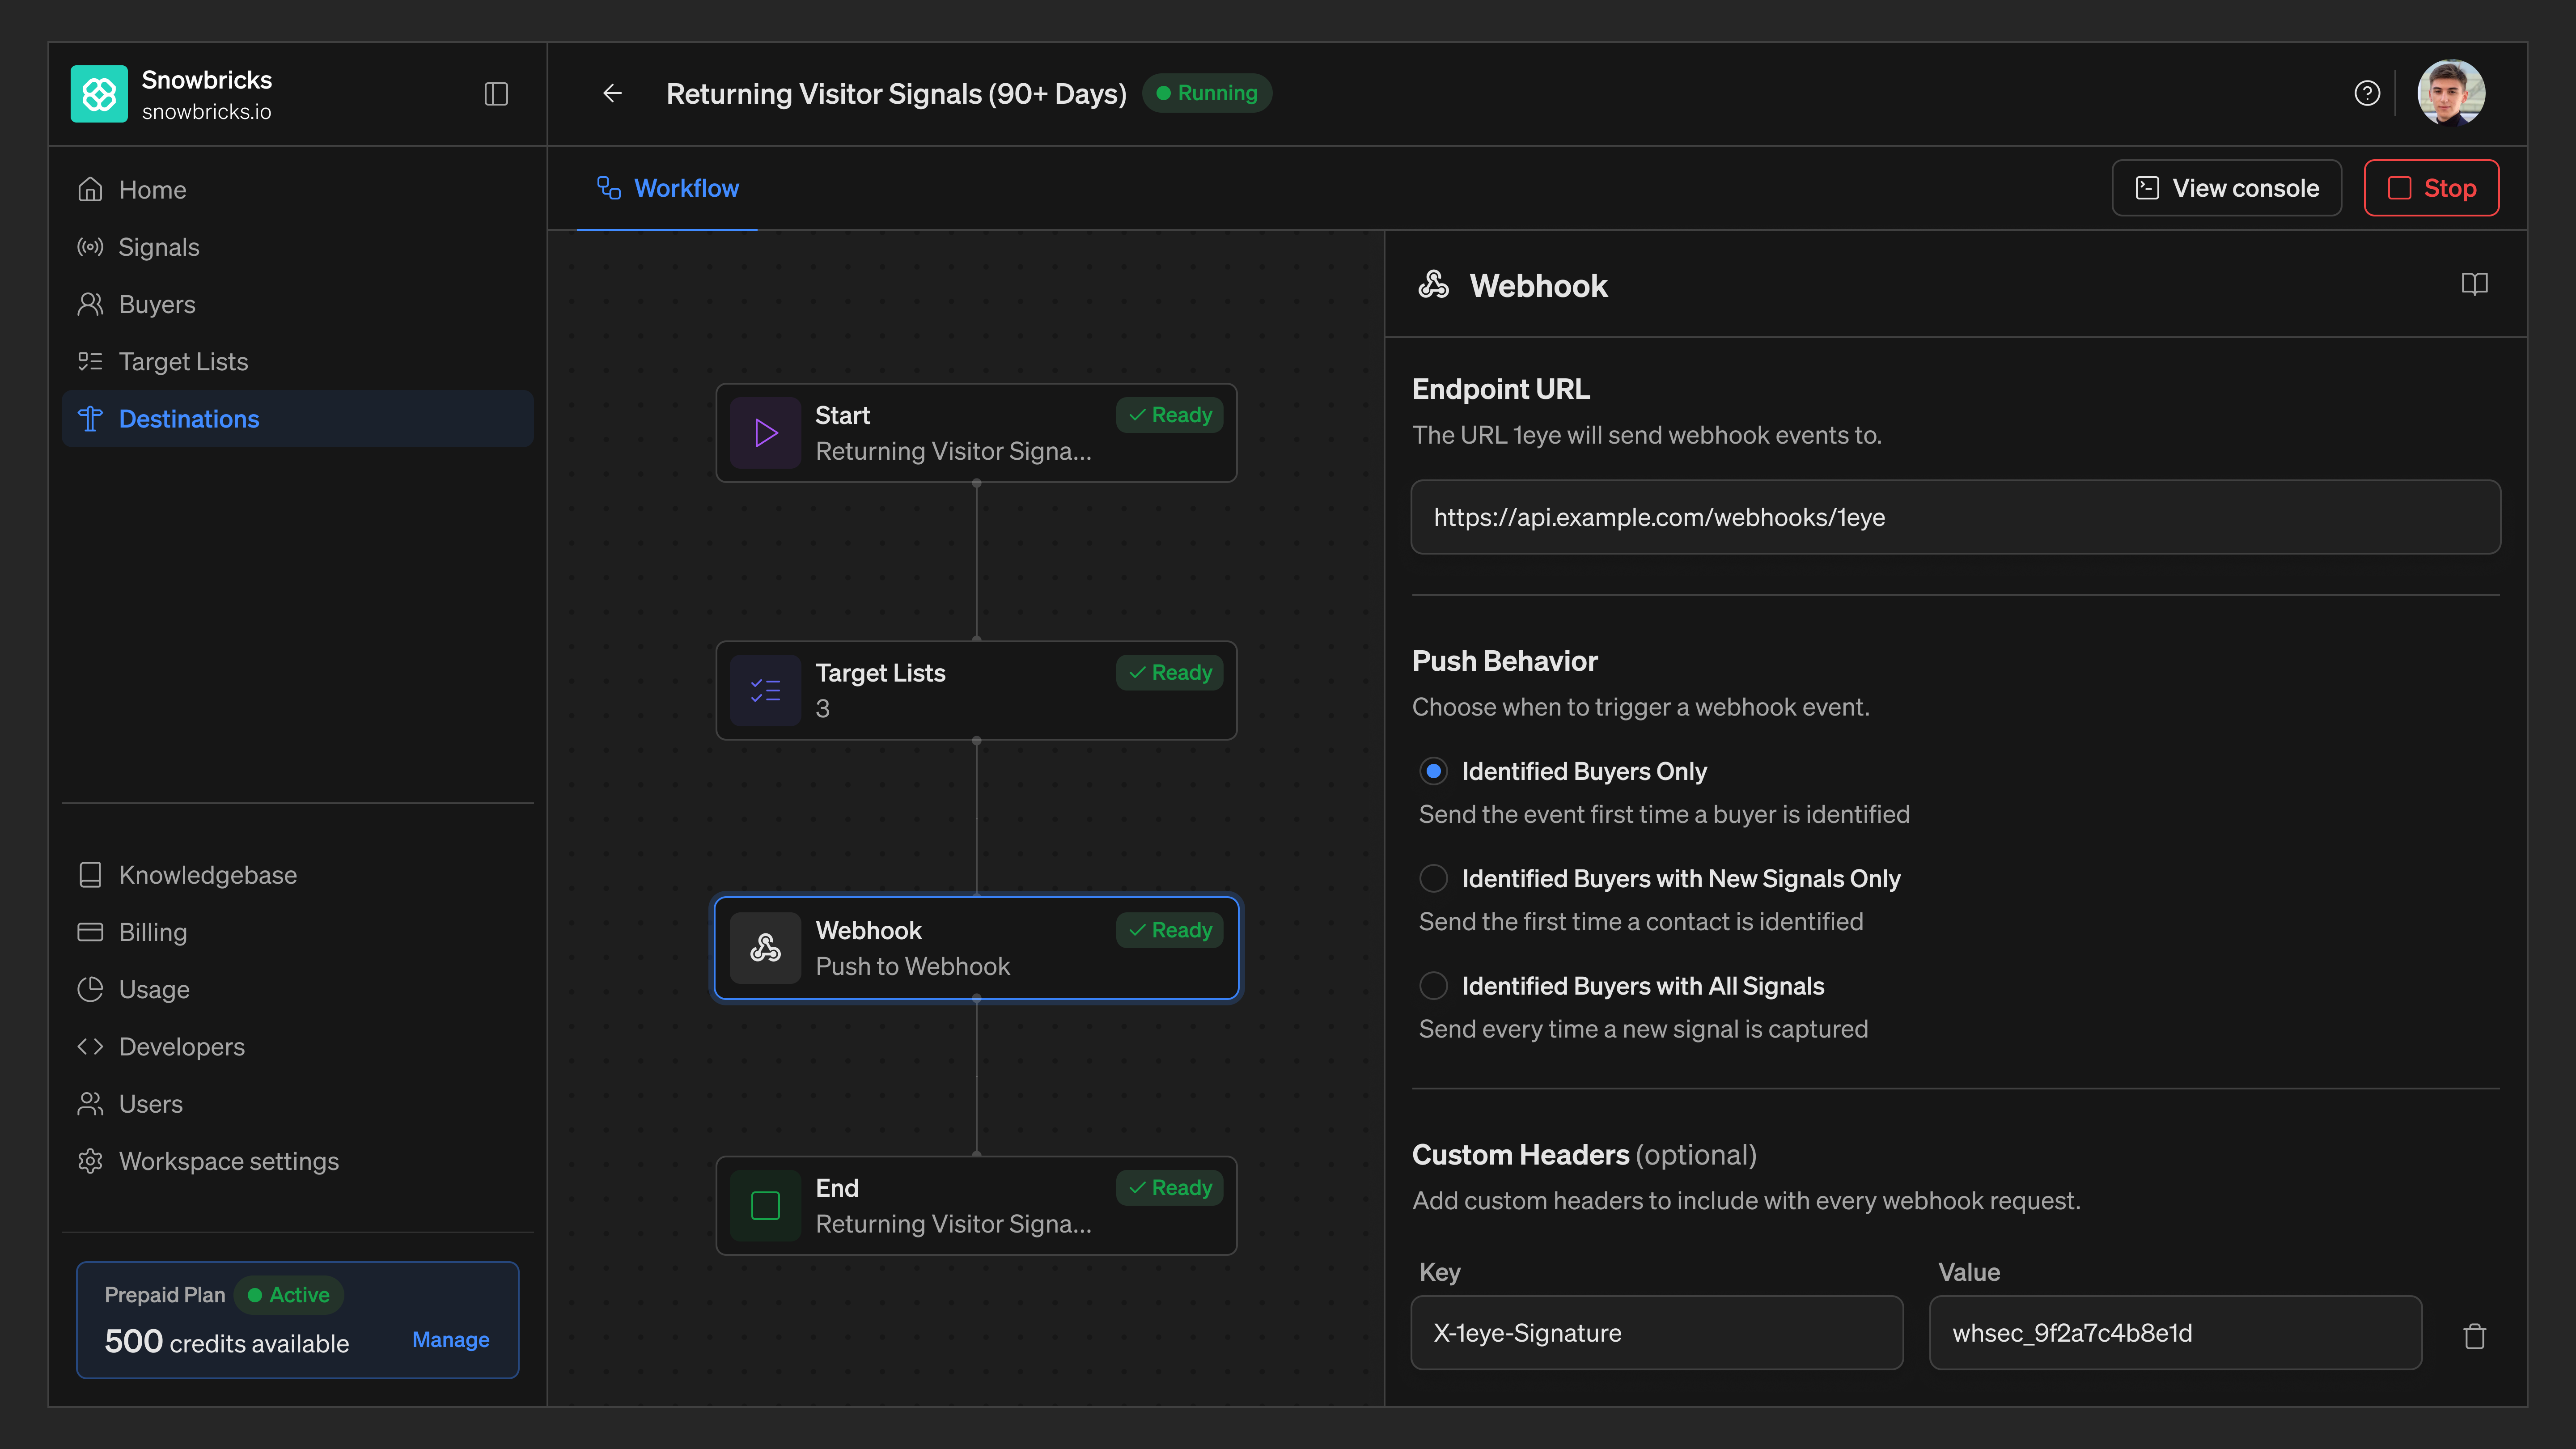Image resolution: width=2576 pixels, height=1449 pixels.
Task: Click the End node Ready badge
Action: pos(1170,1188)
